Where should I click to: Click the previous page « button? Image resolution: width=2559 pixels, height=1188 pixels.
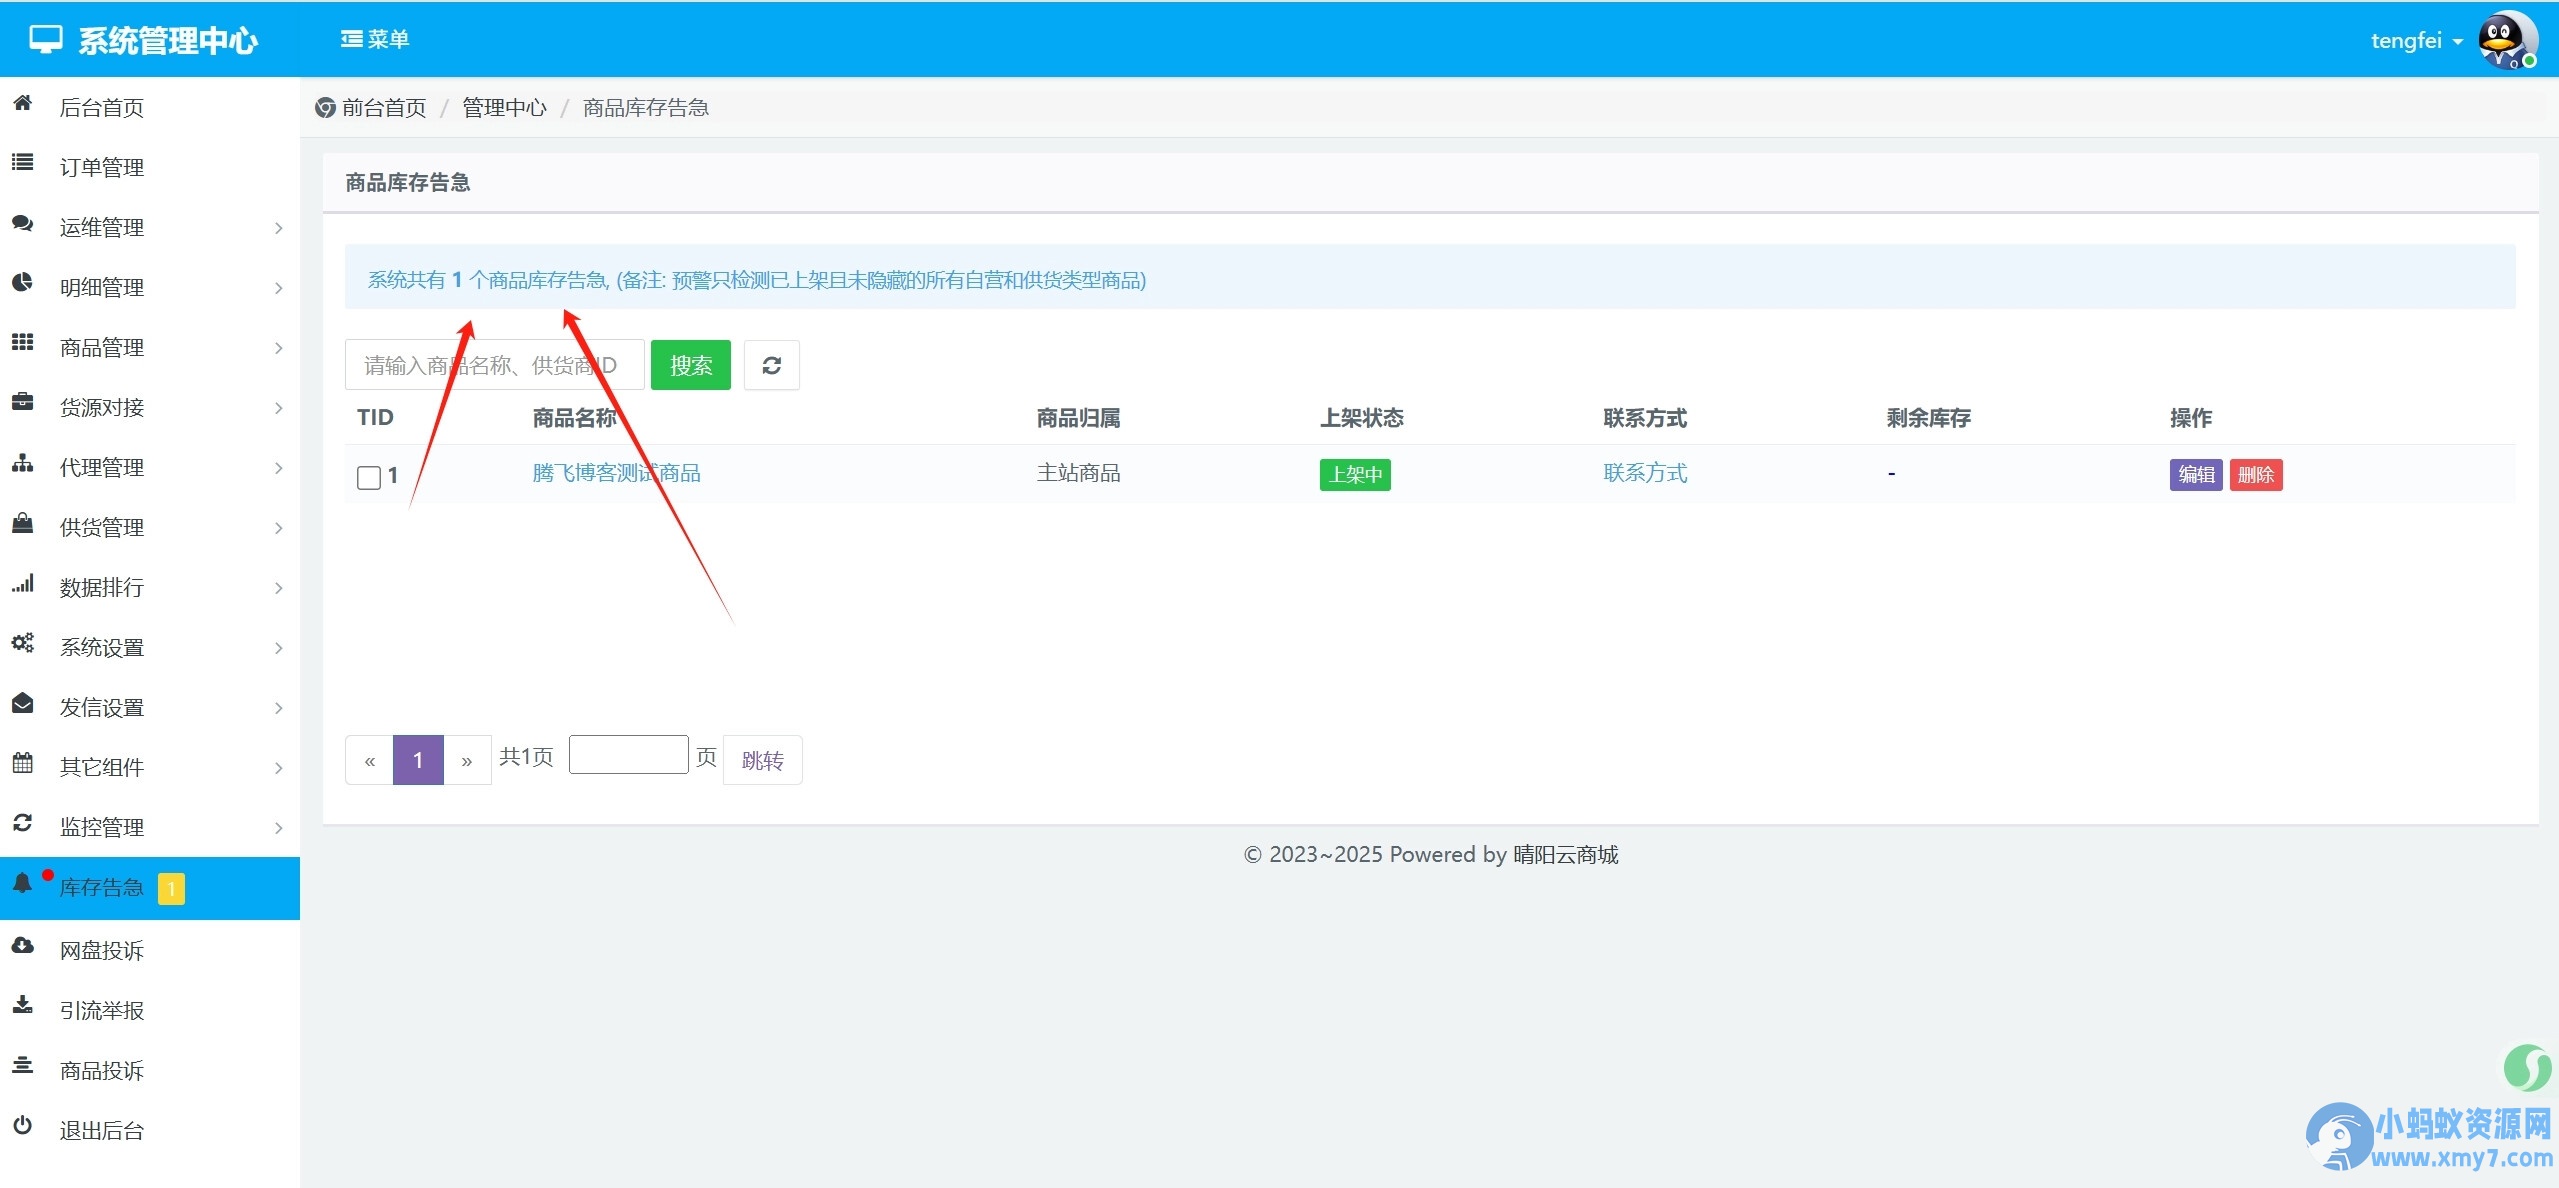pyautogui.click(x=369, y=760)
